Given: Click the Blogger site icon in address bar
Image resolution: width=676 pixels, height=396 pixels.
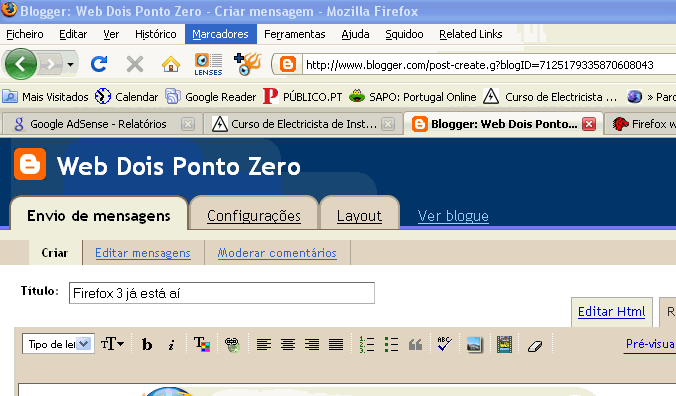Looking at the screenshot, I should tap(288, 65).
